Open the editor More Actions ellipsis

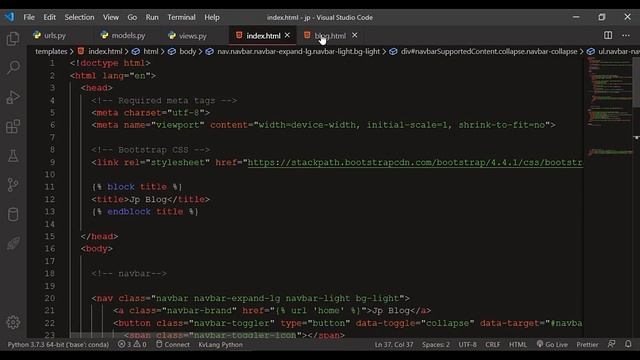tap(626, 35)
